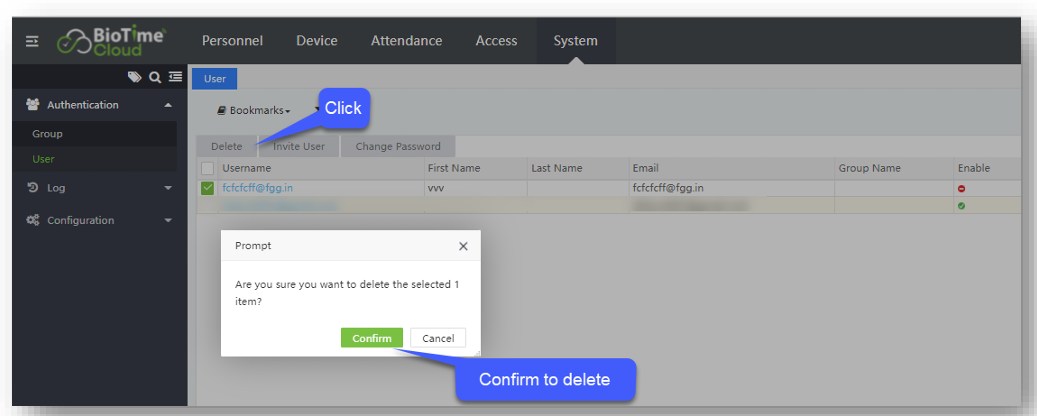
Task: Select Group in the sidebar tree
Action: (x=47, y=134)
